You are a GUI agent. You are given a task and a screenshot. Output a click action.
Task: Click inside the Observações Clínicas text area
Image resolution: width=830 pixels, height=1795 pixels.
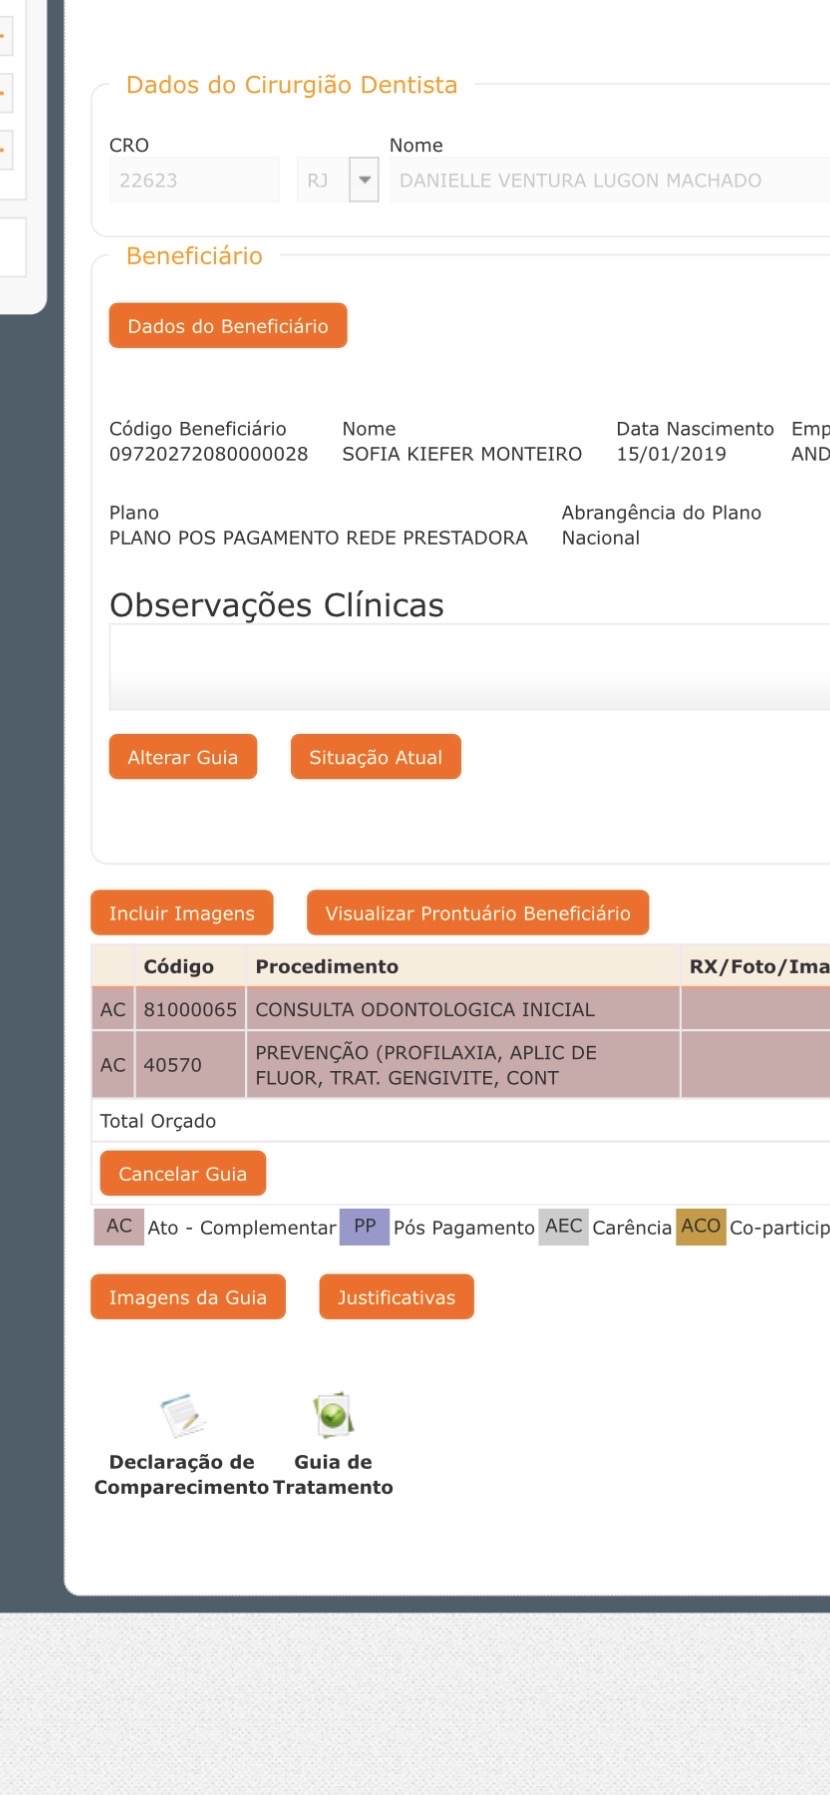tap(468, 668)
